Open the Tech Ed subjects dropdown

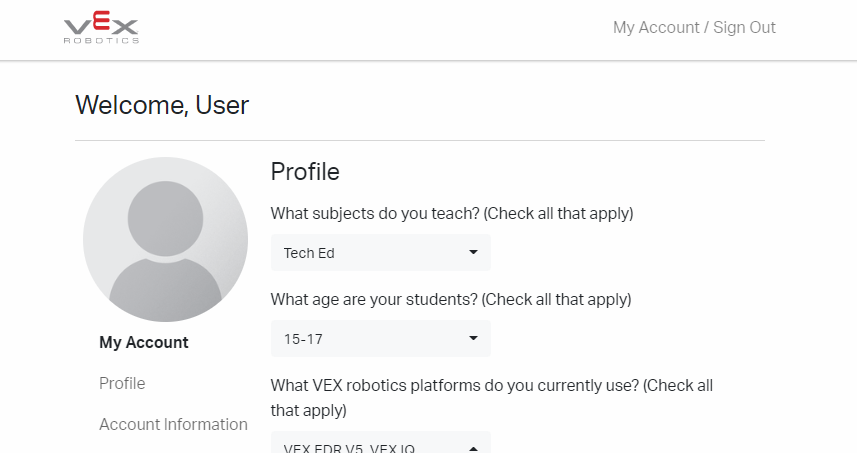pos(381,252)
